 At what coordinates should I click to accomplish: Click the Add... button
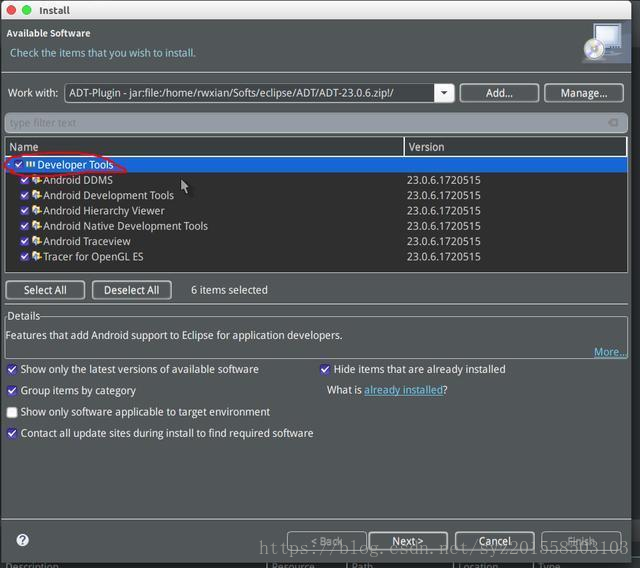point(499,93)
